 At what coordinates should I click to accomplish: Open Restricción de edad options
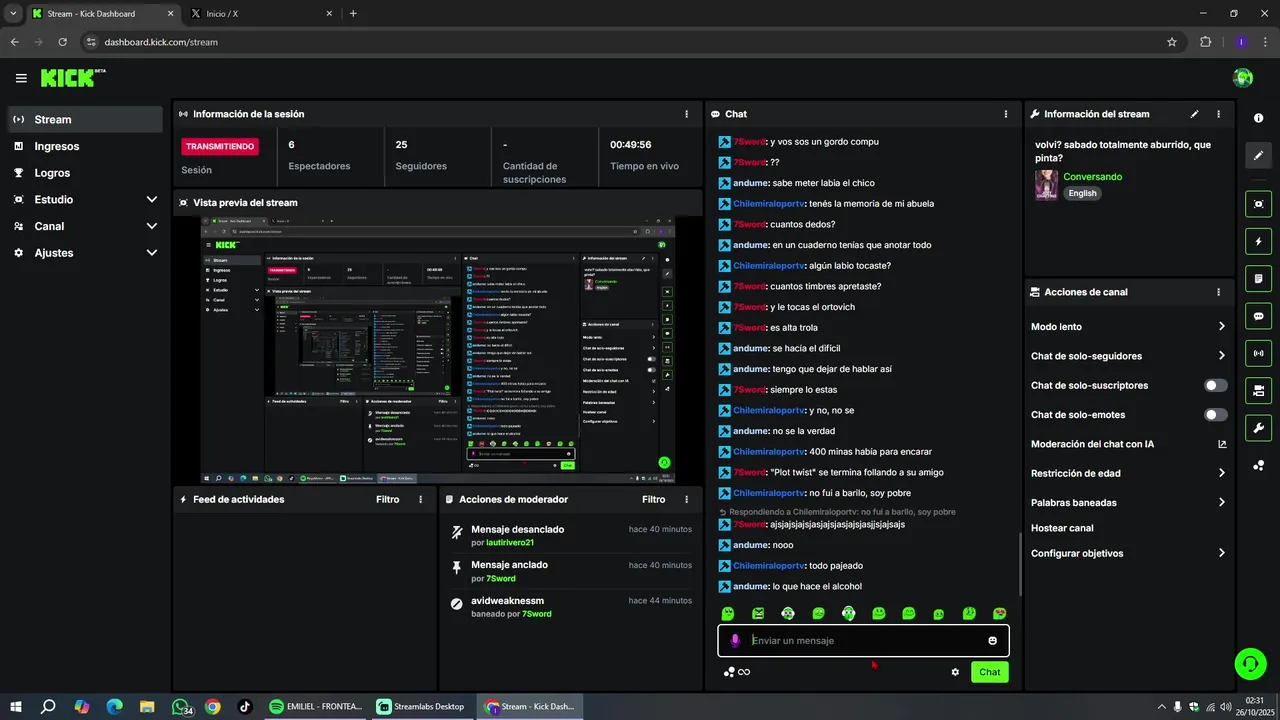[x=1128, y=473]
